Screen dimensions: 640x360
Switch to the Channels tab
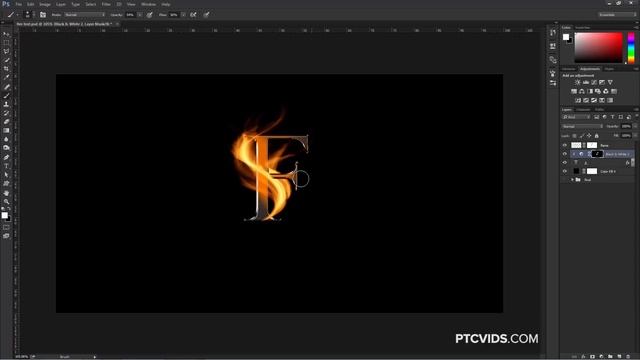pos(583,109)
